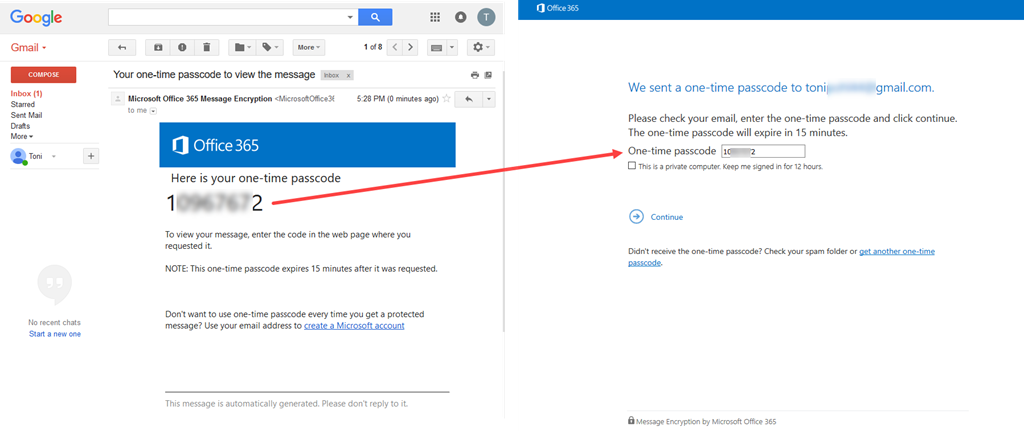Go to the newer conversation arrow
This screenshot has width=1024, height=431.
pos(394,47)
